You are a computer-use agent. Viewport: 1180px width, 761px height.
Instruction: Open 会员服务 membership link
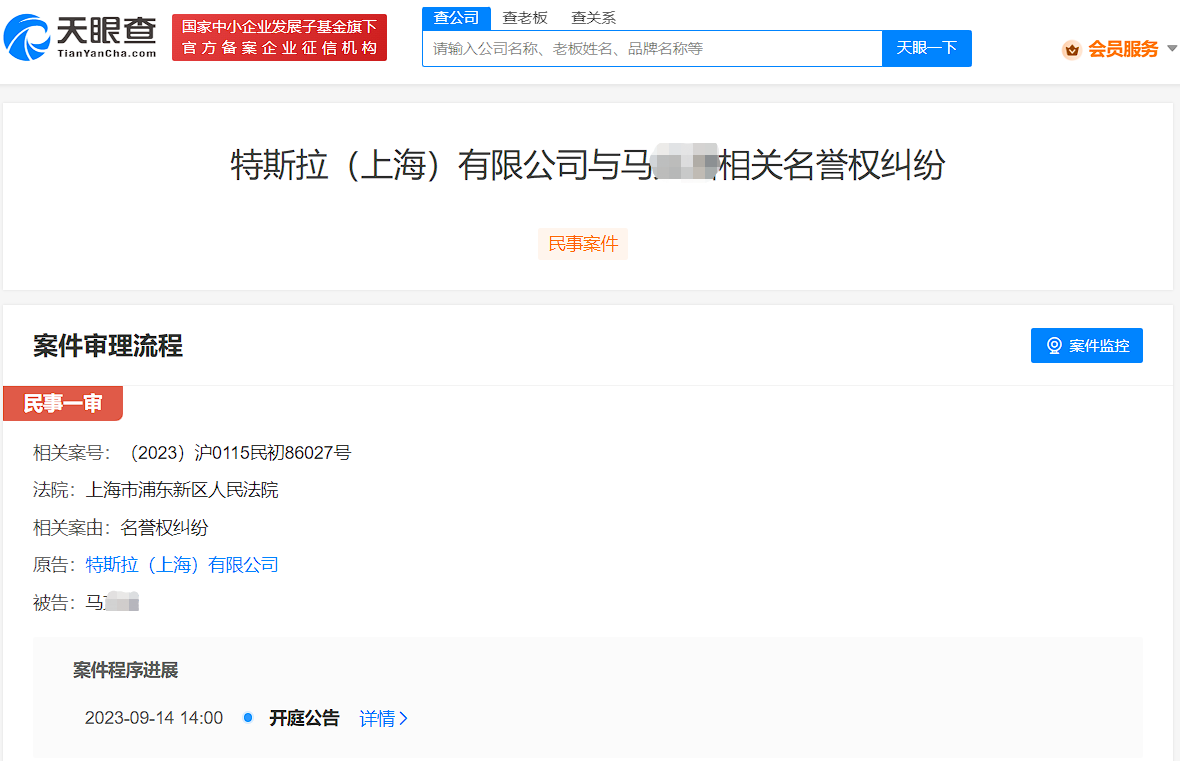click(1123, 50)
